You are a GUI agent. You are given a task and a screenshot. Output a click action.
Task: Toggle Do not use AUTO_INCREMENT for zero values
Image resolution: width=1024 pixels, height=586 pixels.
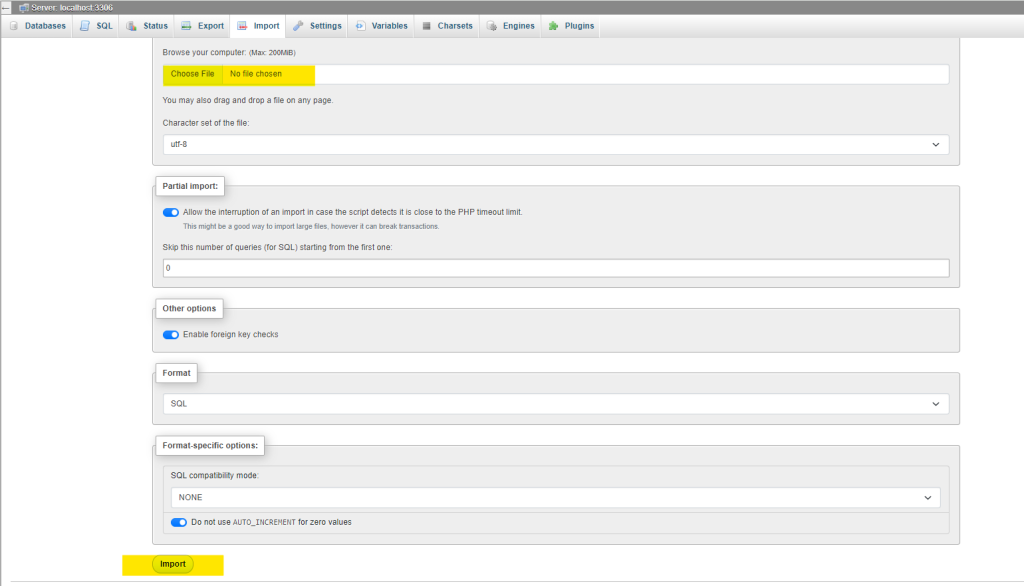tap(178, 521)
